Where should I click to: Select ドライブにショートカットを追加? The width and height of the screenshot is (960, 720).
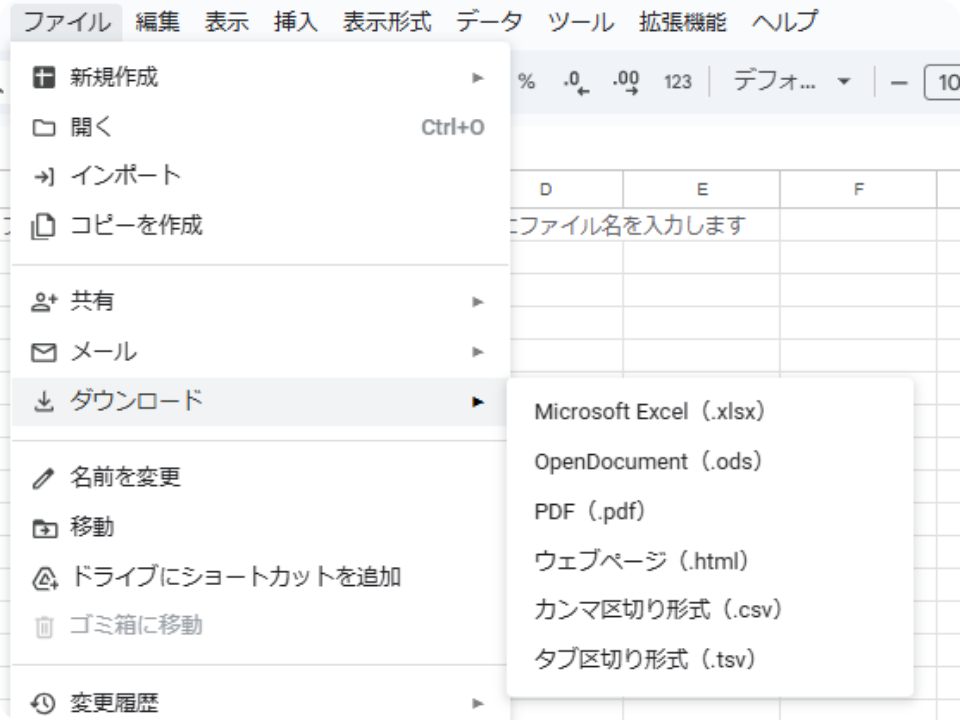click(260, 577)
